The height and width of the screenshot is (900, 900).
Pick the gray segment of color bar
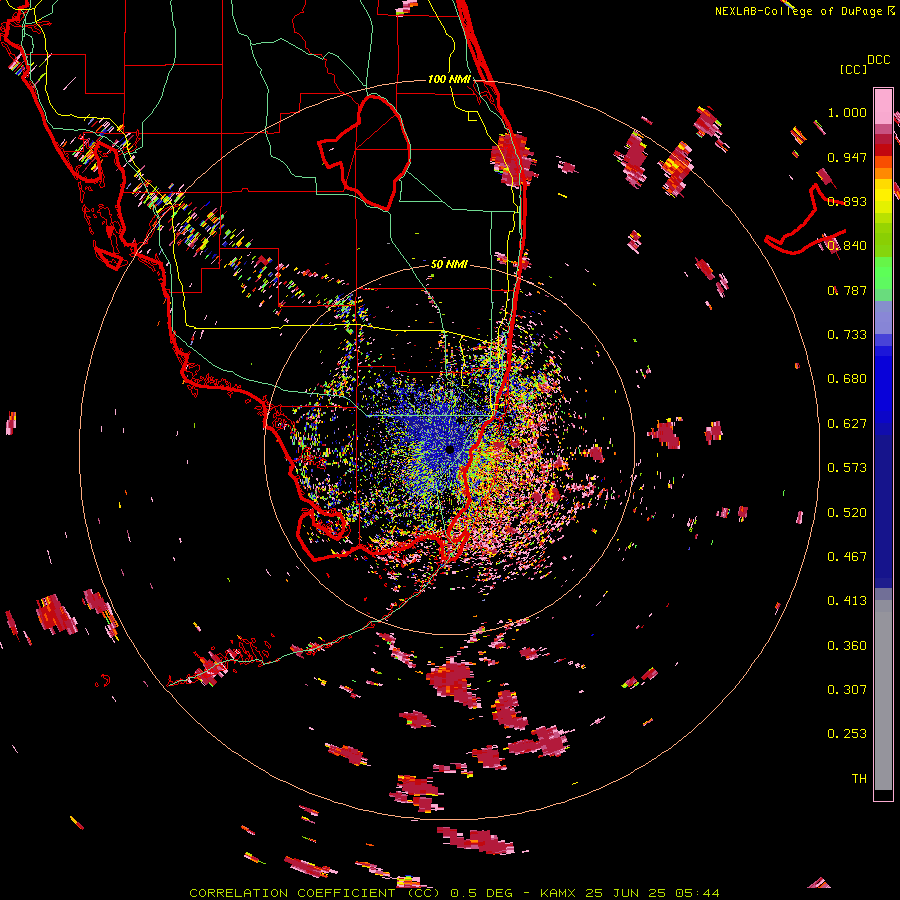[883, 695]
